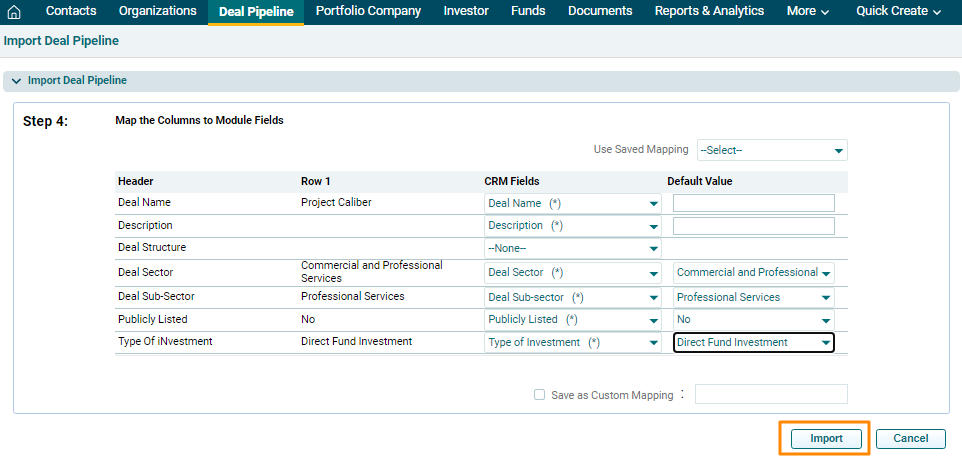Viewport: 962px width, 462px height.
Task: Click the Cancel button
Action: [910, 438]
